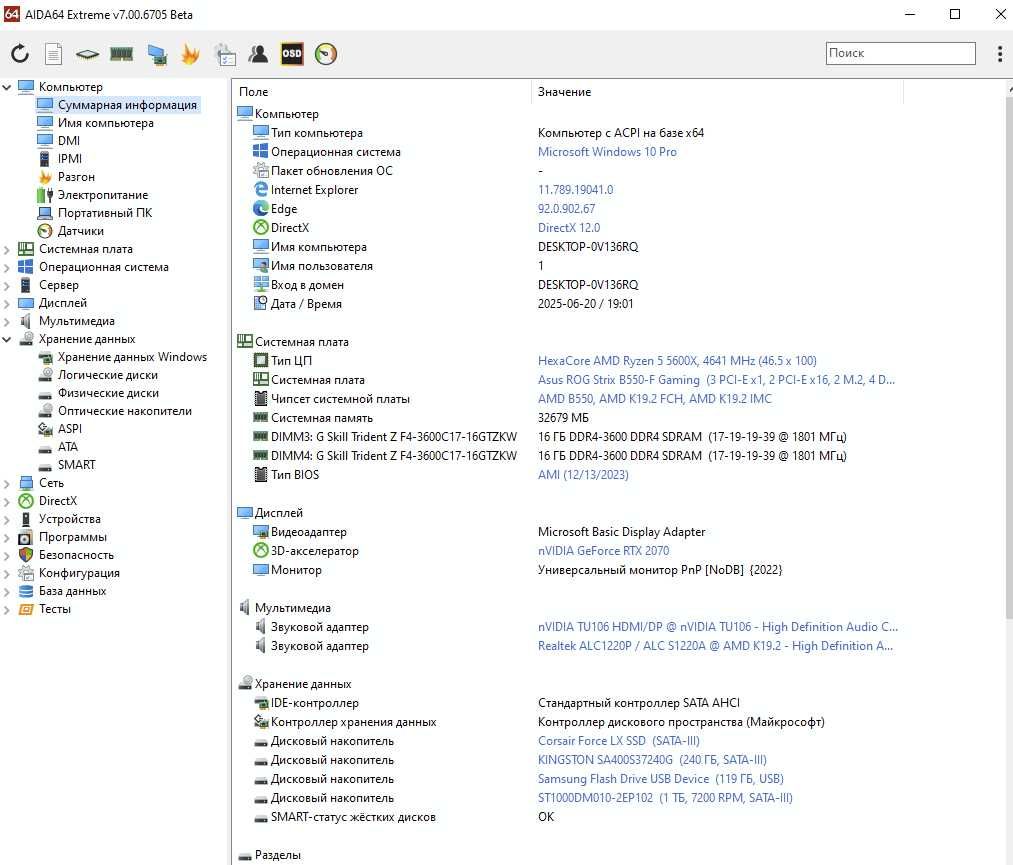Open Оптические накопители tree item
The width and height of the screenshot is (1013, 865).
click(124, 412)
